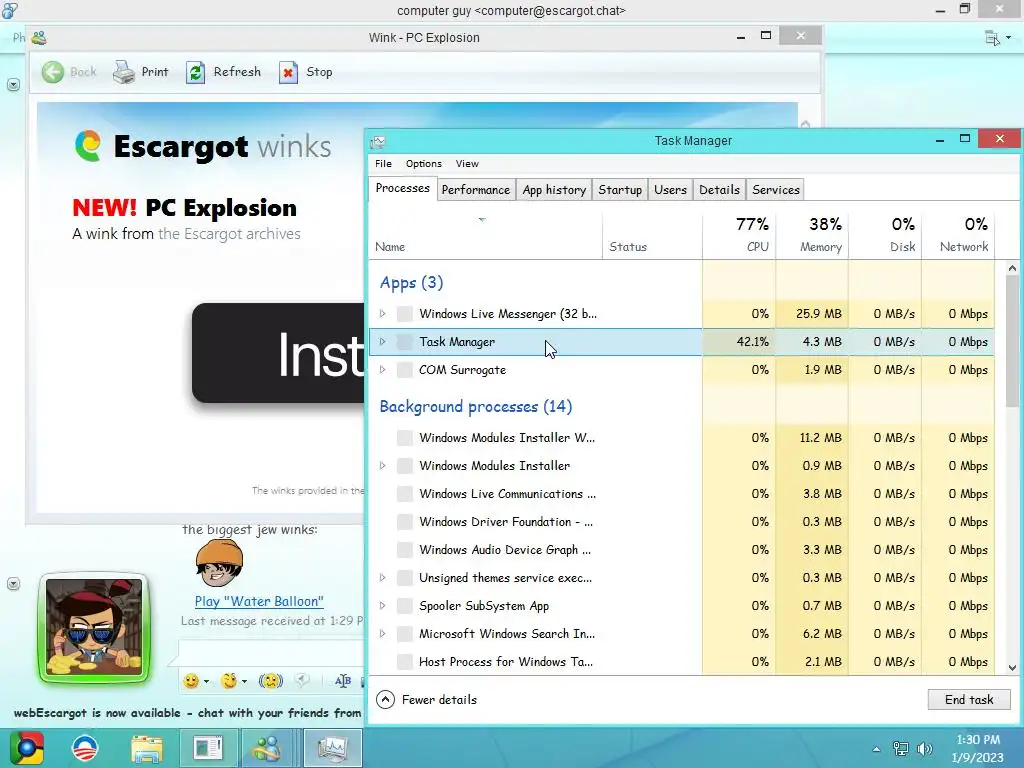Click the Microsoft Windows Search process icon
The image size is (1024, 768).
coord(405,634)
